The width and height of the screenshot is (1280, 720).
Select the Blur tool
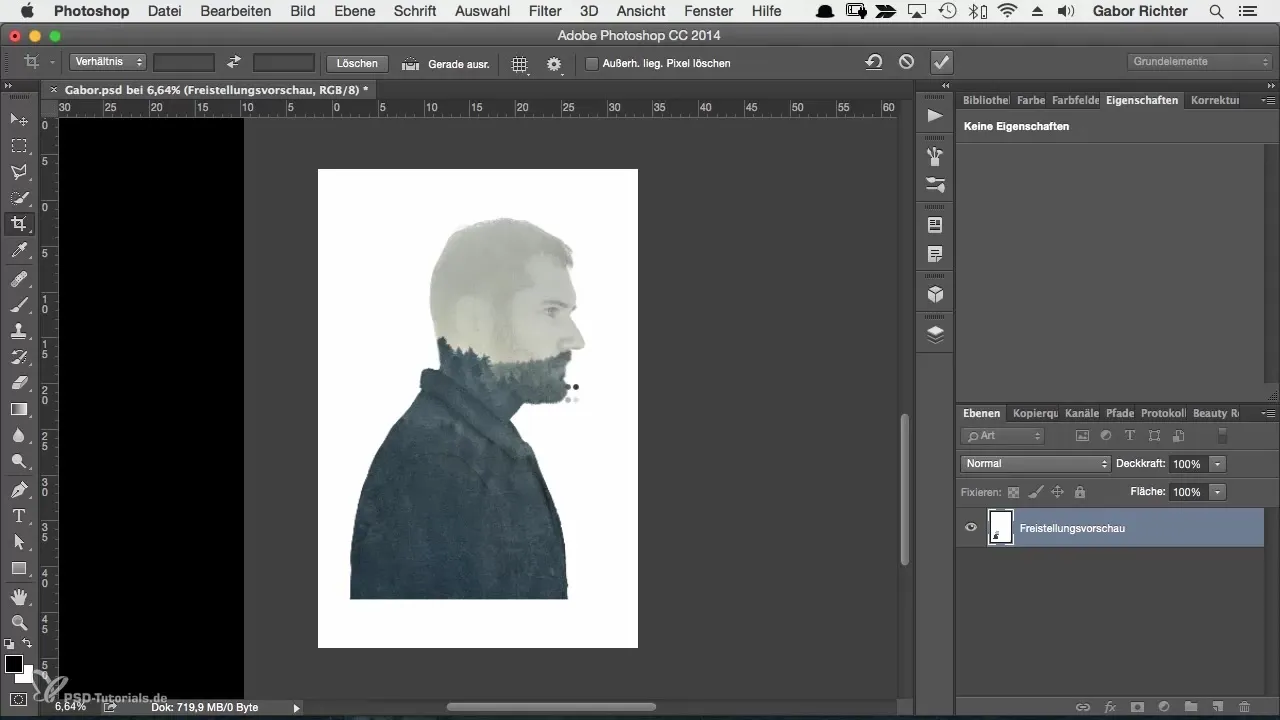[19, 435]
